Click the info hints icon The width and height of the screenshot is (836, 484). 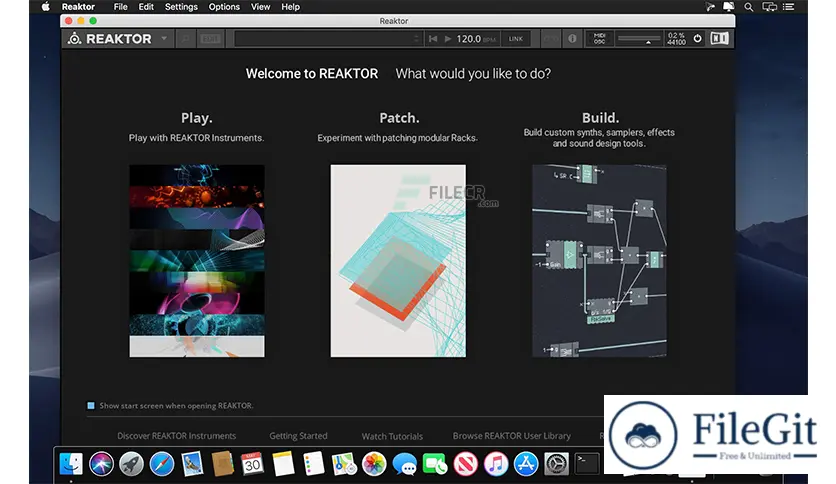[572, 39]
